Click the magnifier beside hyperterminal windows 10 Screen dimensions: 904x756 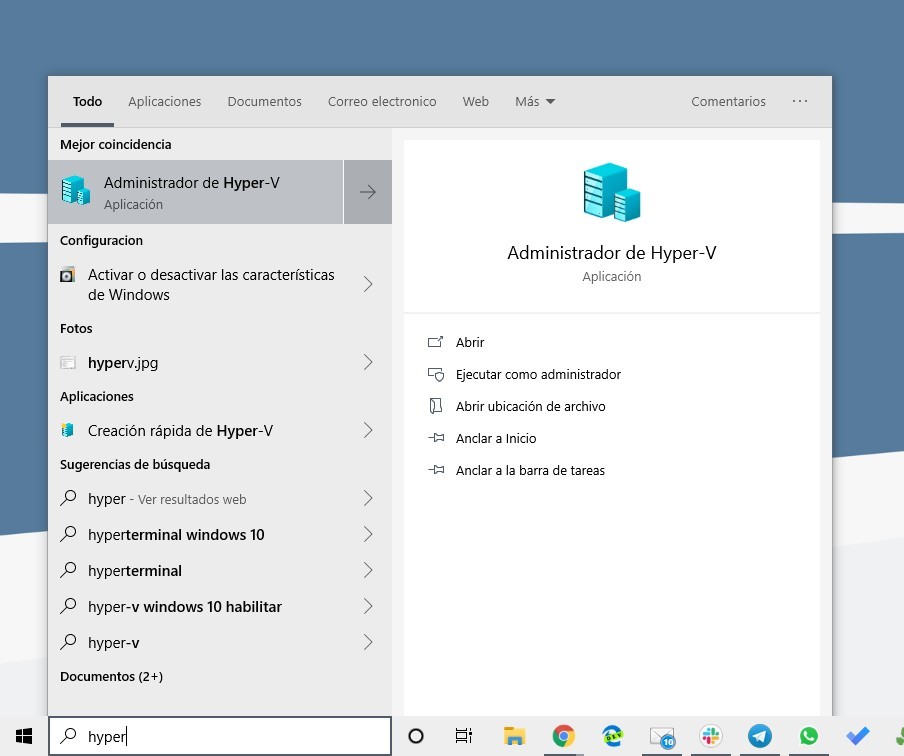click(68, 533)
